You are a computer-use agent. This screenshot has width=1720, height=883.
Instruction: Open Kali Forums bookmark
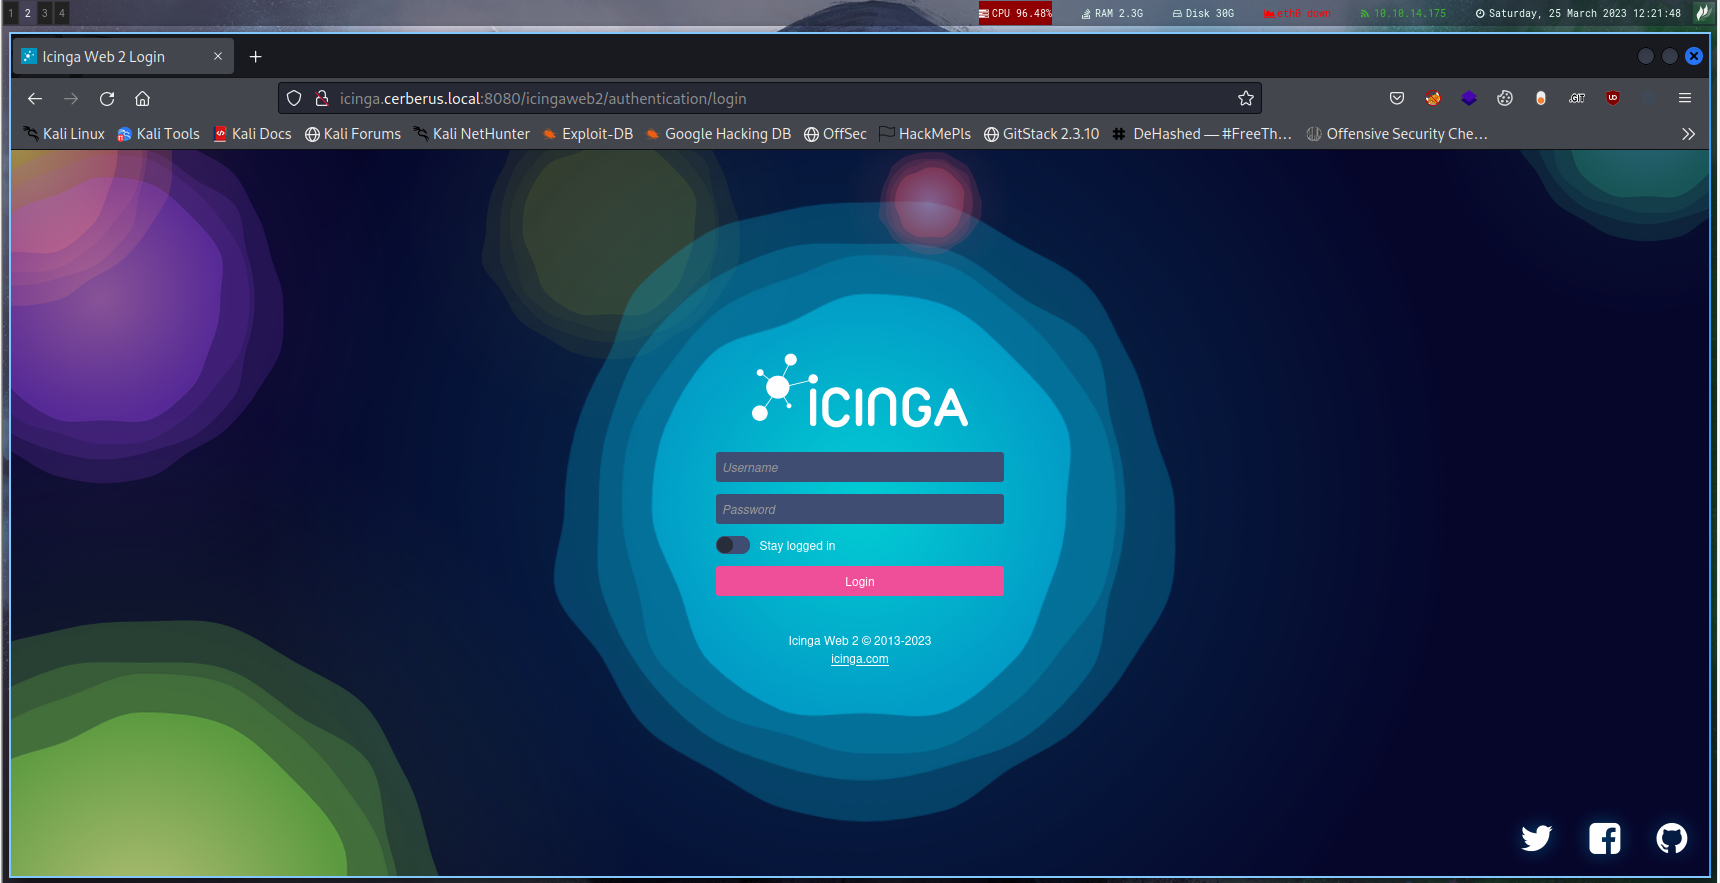point(352,134)
